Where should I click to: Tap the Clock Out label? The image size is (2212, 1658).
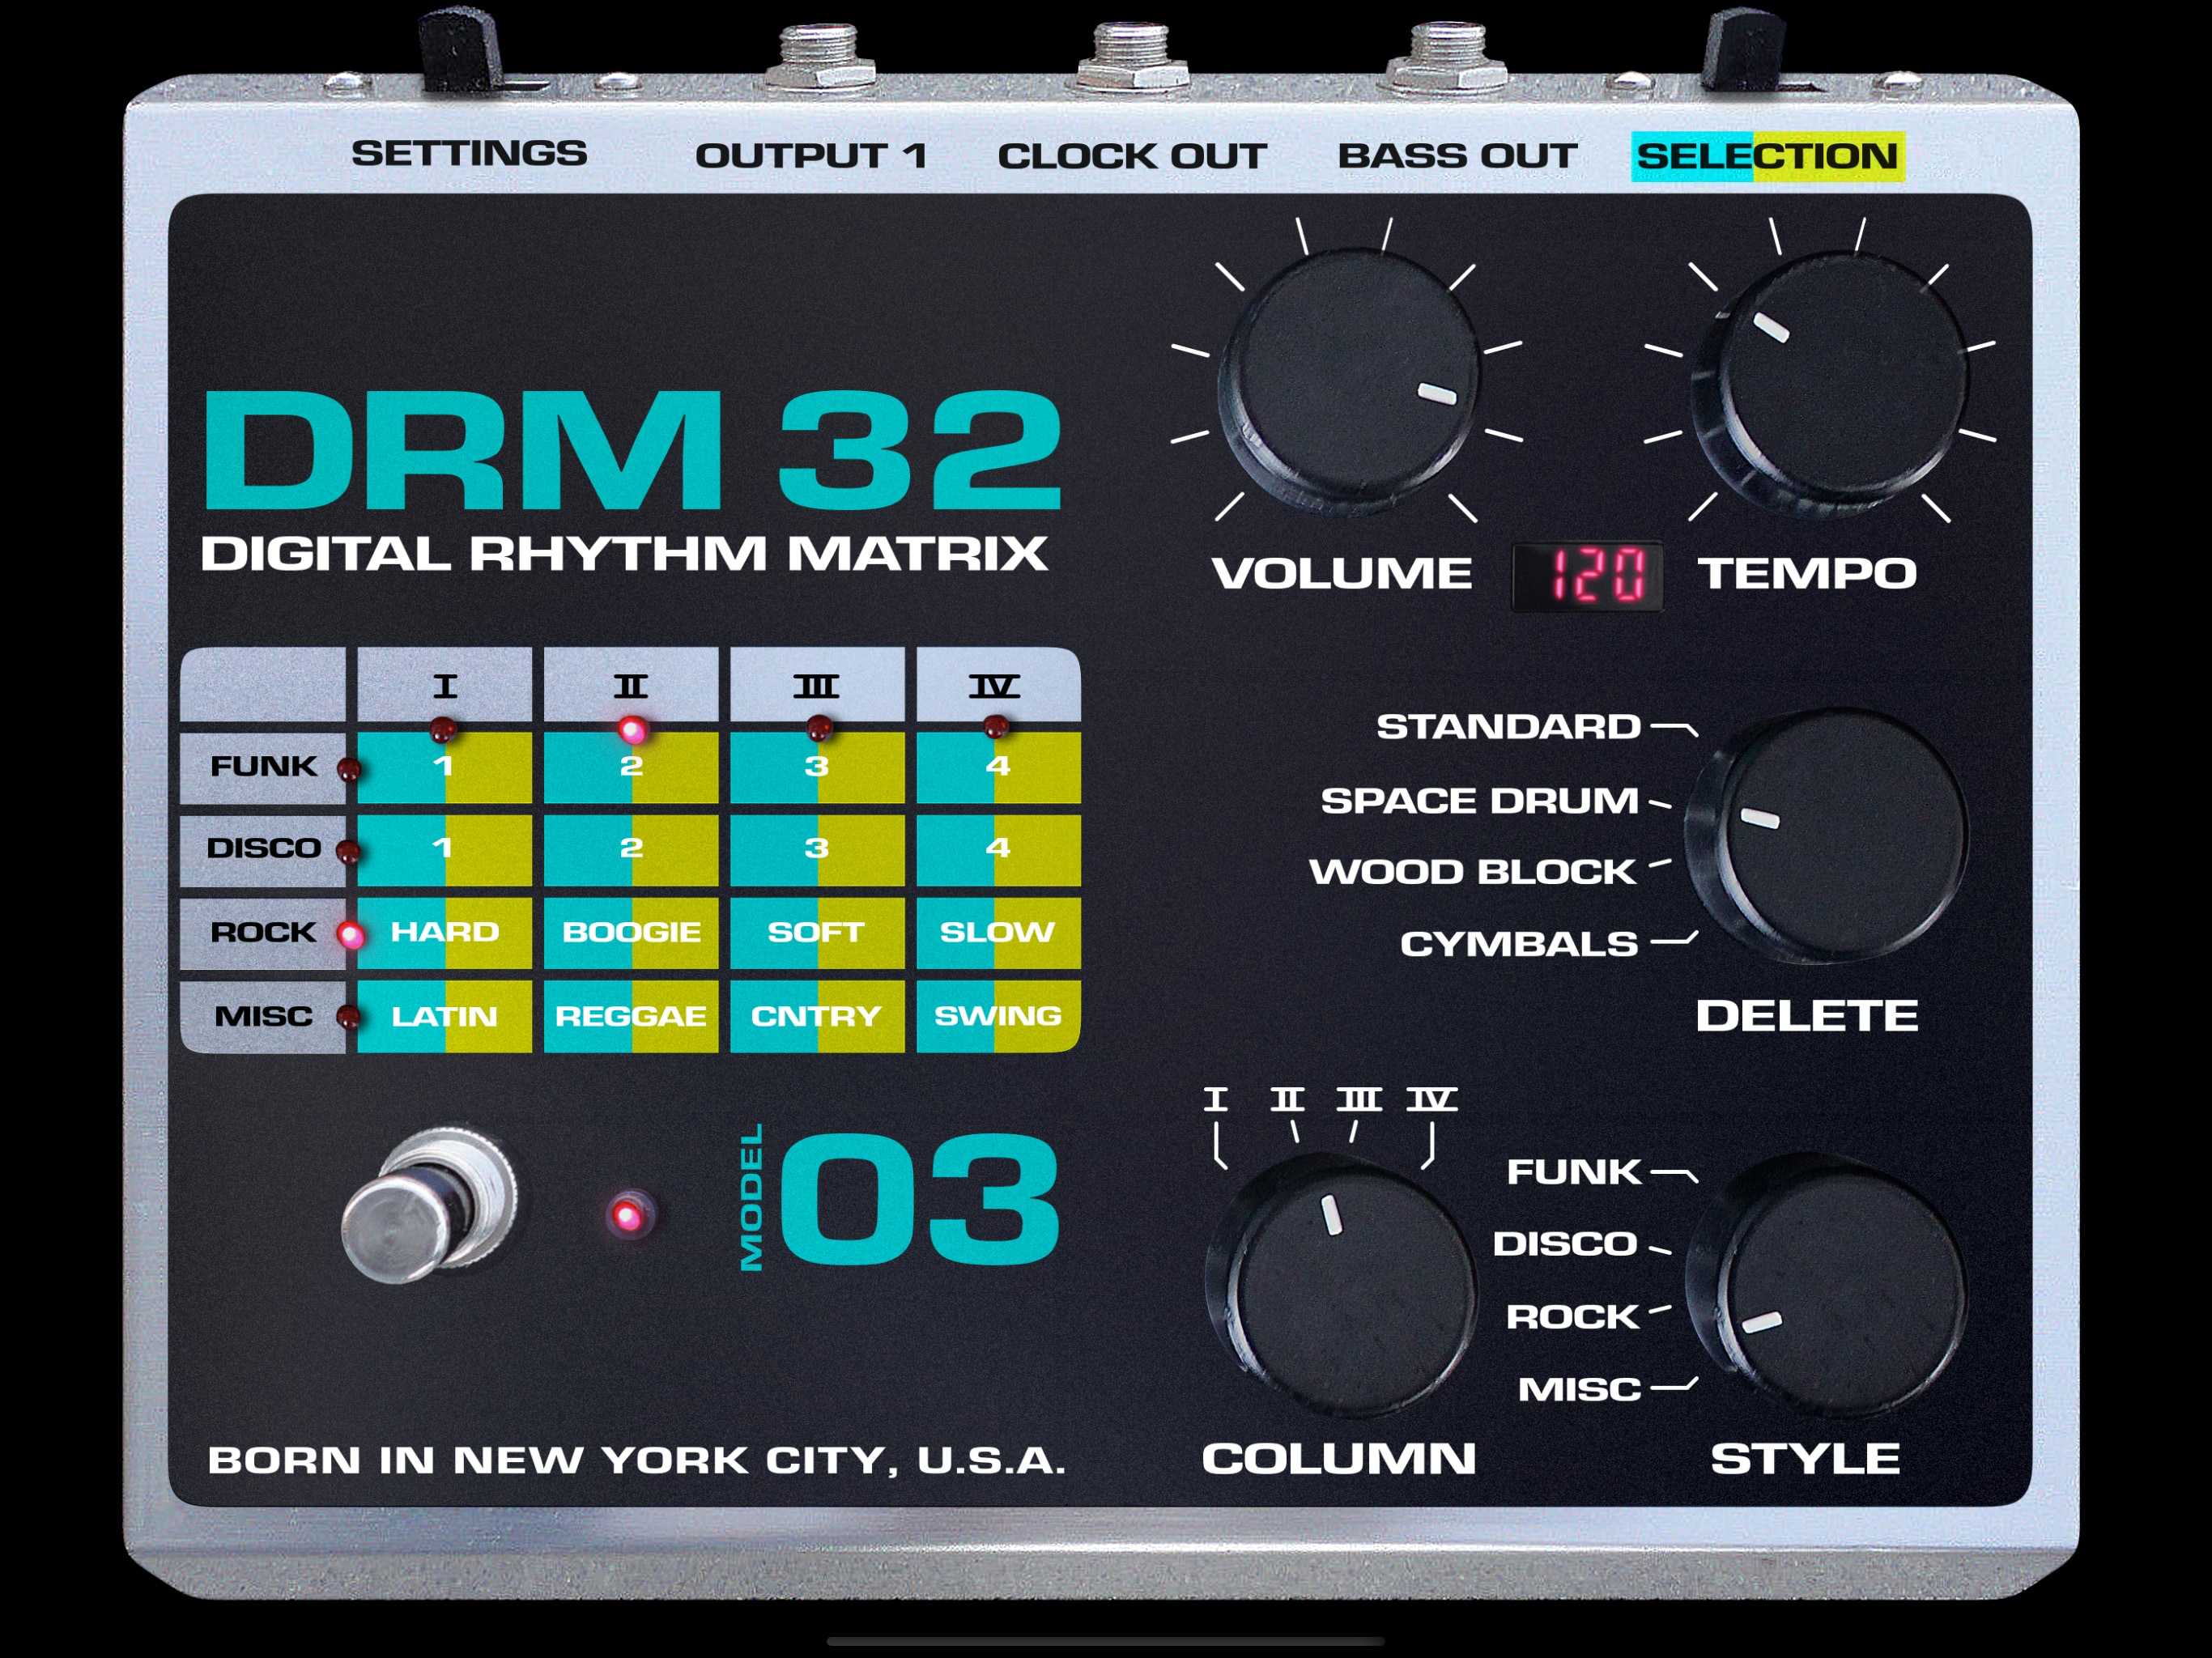click(1131, 156)
